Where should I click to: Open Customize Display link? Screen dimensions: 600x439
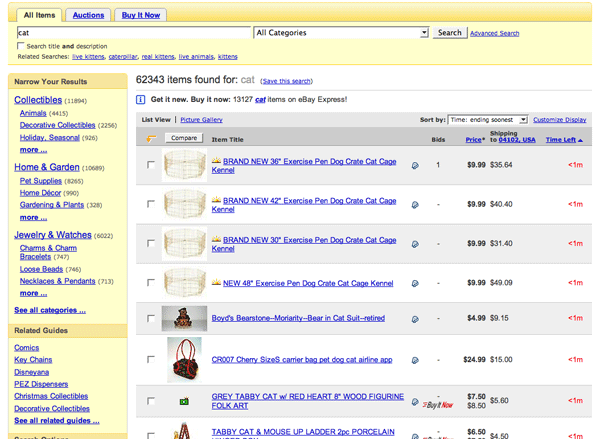coord(560,120)
